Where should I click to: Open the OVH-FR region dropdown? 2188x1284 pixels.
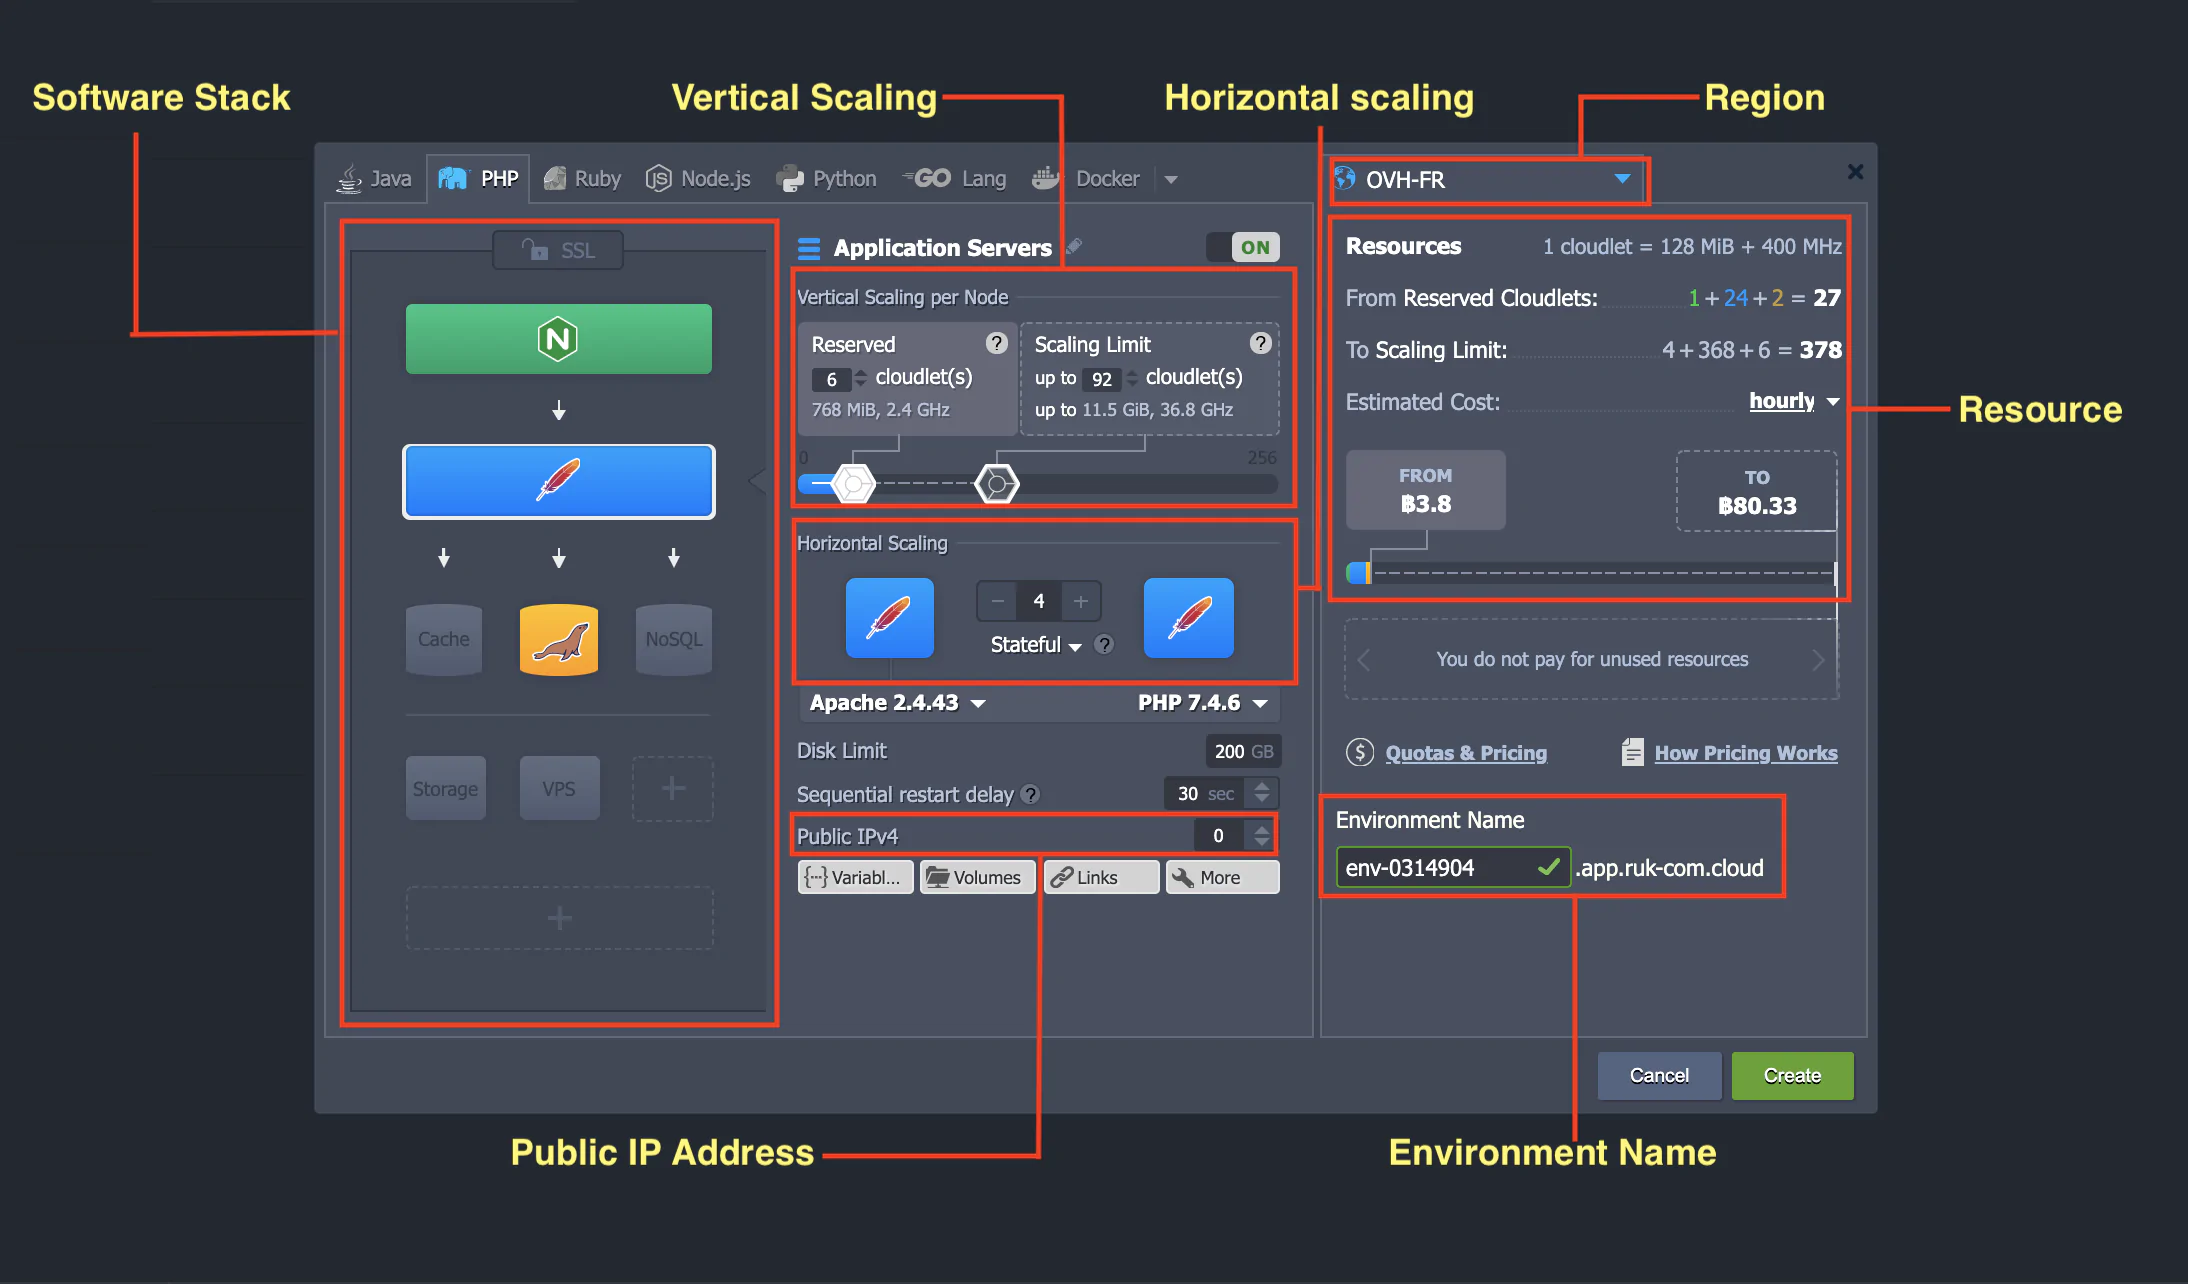1488,180
